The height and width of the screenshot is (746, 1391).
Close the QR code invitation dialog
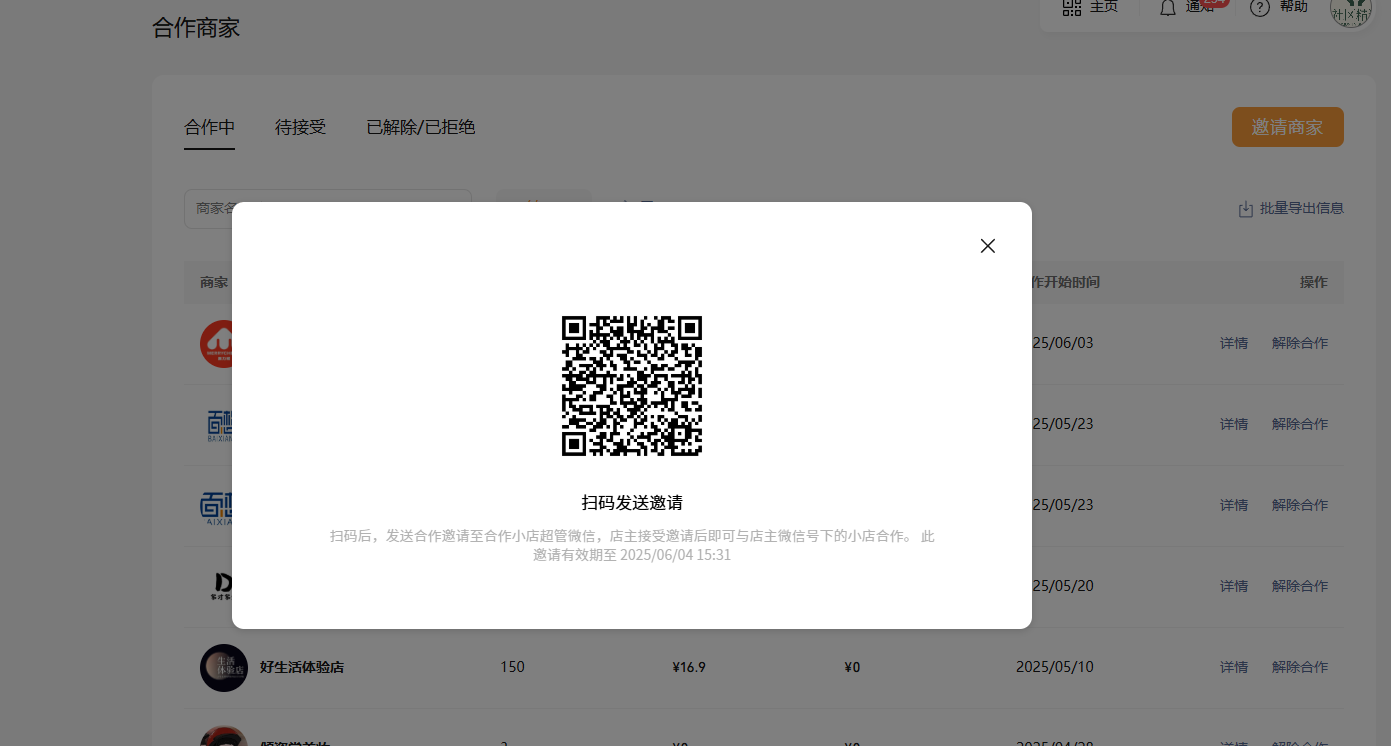coord(987,246)
